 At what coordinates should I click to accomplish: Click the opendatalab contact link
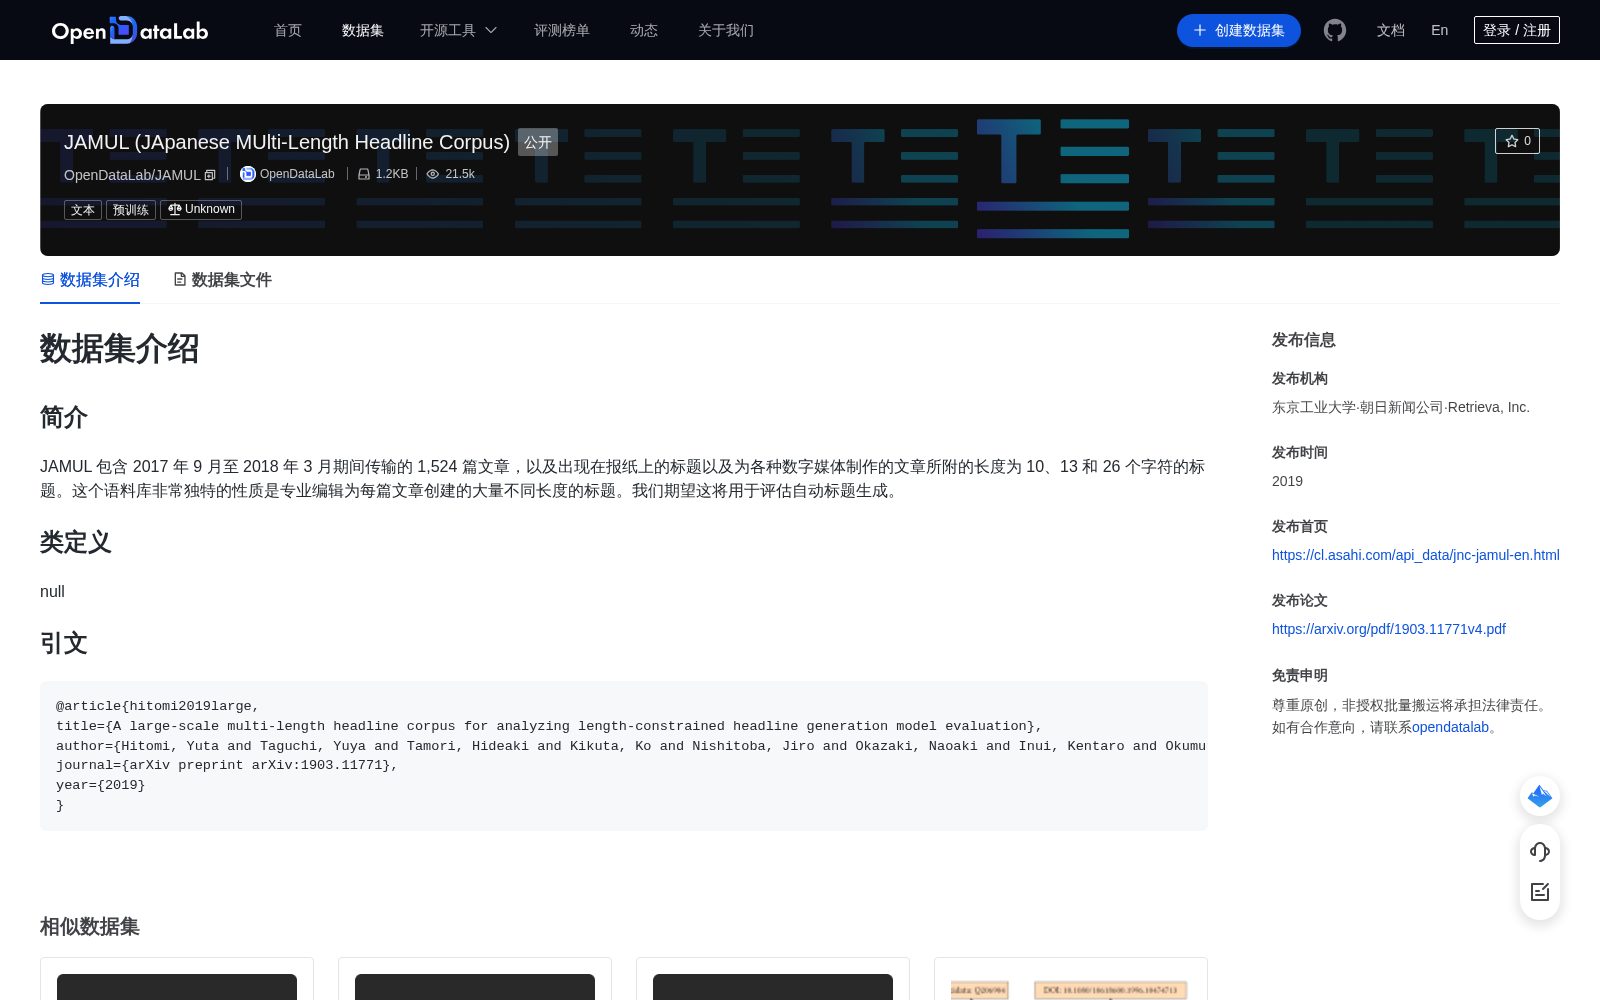click(x=1450, y=727)
